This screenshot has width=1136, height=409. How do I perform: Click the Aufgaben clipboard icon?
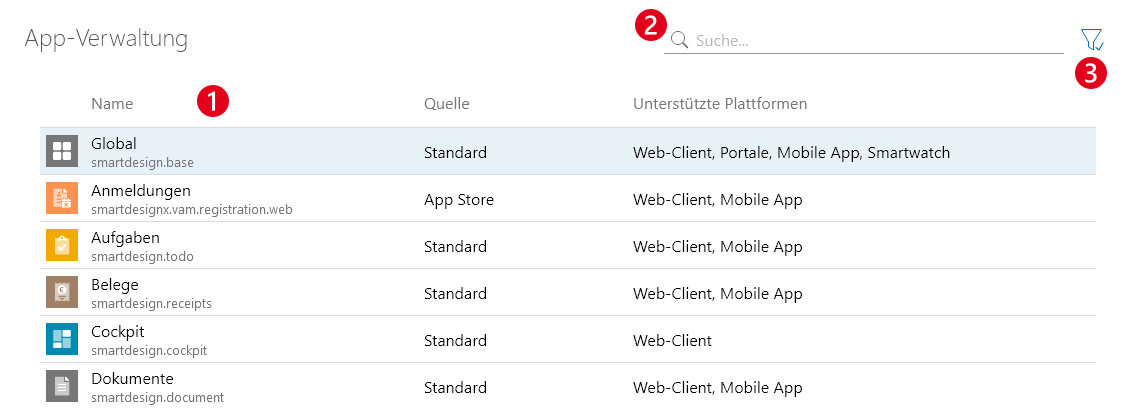point(62,246)
